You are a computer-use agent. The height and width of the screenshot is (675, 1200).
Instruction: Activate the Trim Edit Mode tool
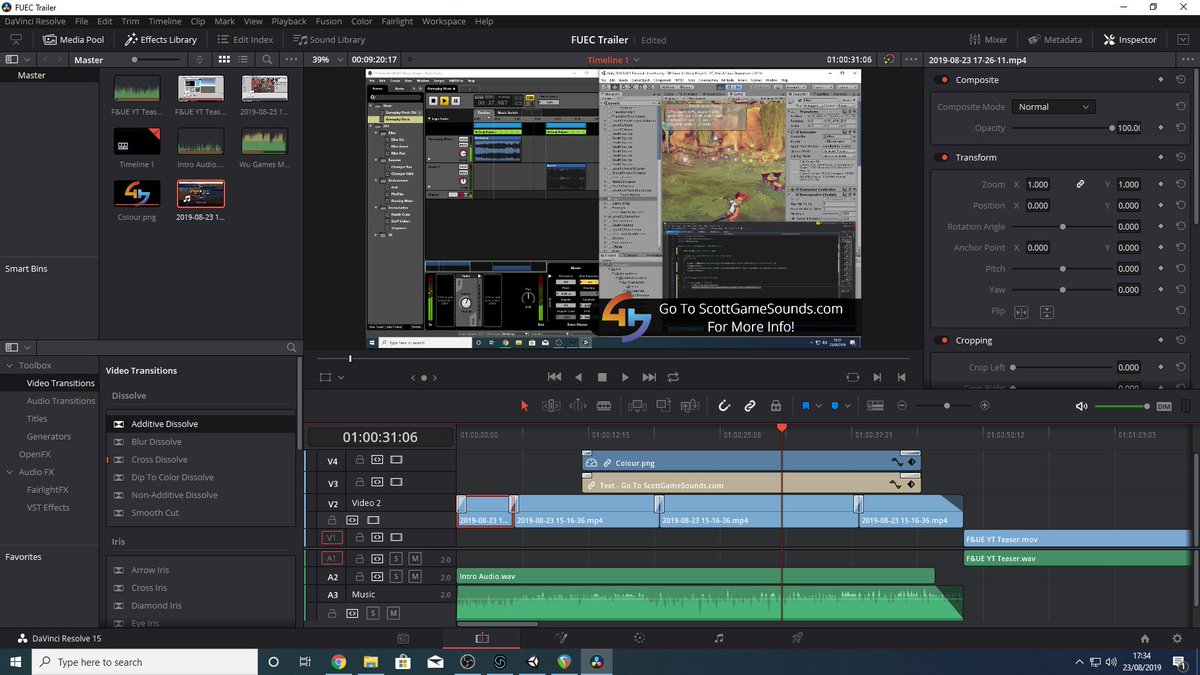[x=551, y=405]
